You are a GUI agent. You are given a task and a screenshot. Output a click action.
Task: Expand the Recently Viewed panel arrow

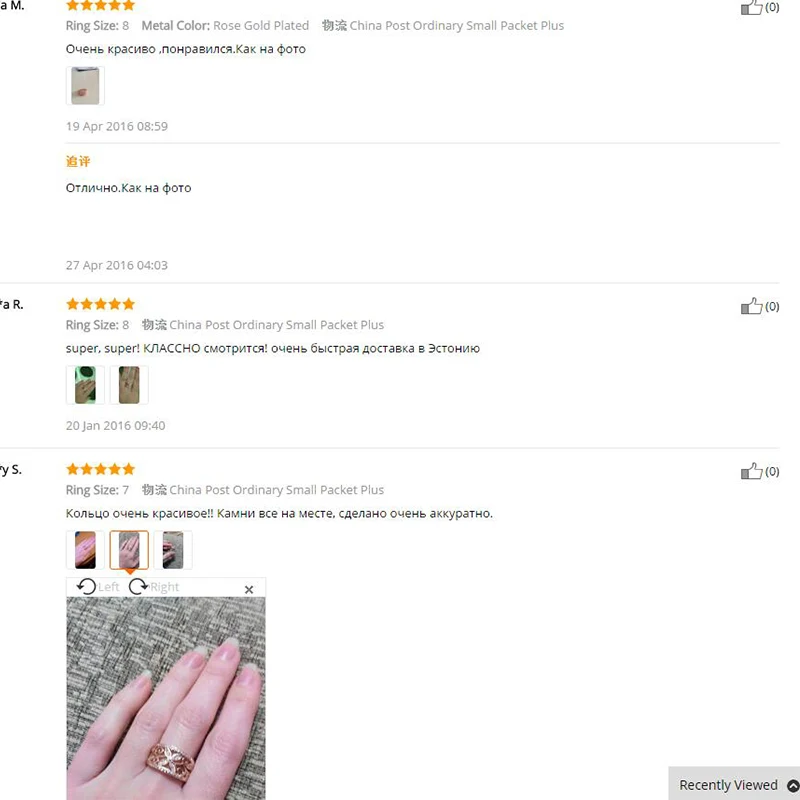(x=793, y=786)
